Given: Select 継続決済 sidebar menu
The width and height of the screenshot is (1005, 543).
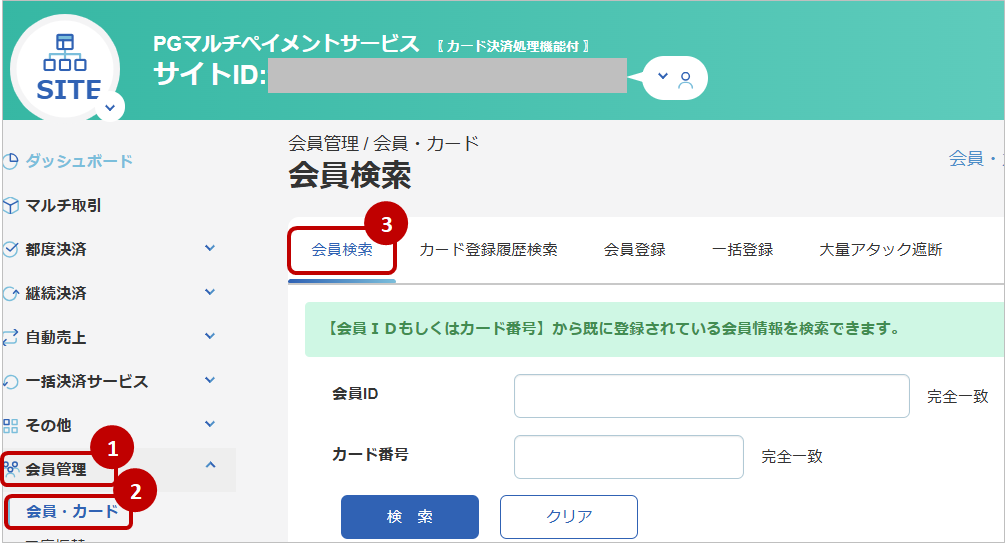Looking at the screenshot, I should tap(56, 294).
